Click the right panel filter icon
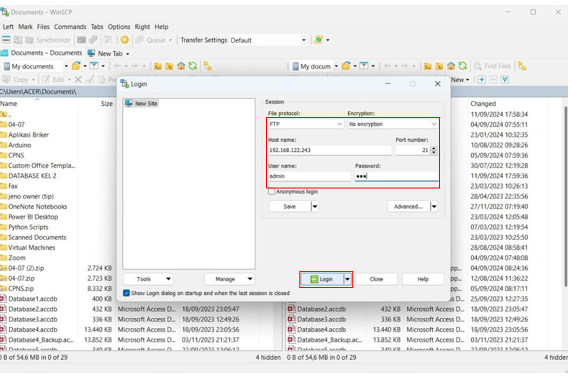 [x=364, y=66]
